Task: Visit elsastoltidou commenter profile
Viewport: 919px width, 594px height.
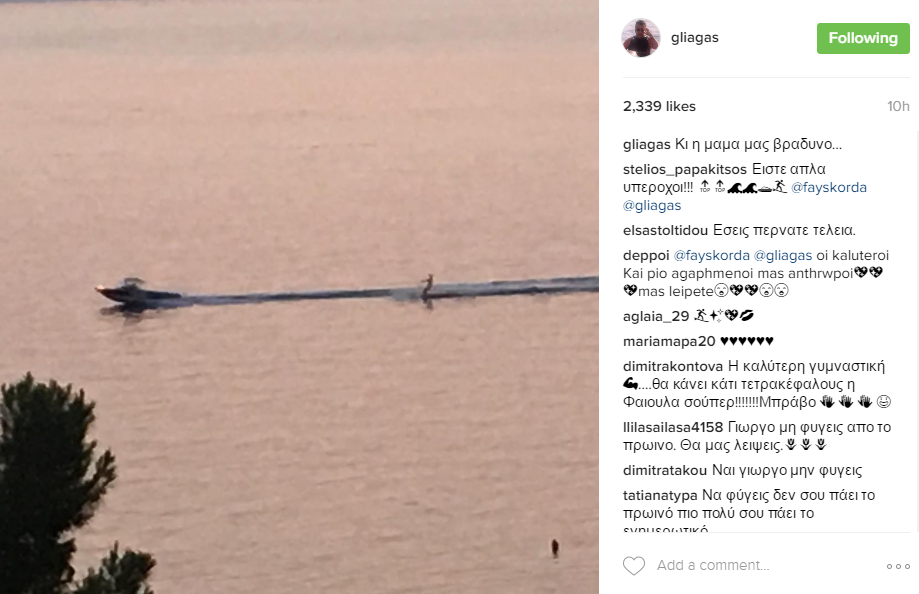Action: 665,230
